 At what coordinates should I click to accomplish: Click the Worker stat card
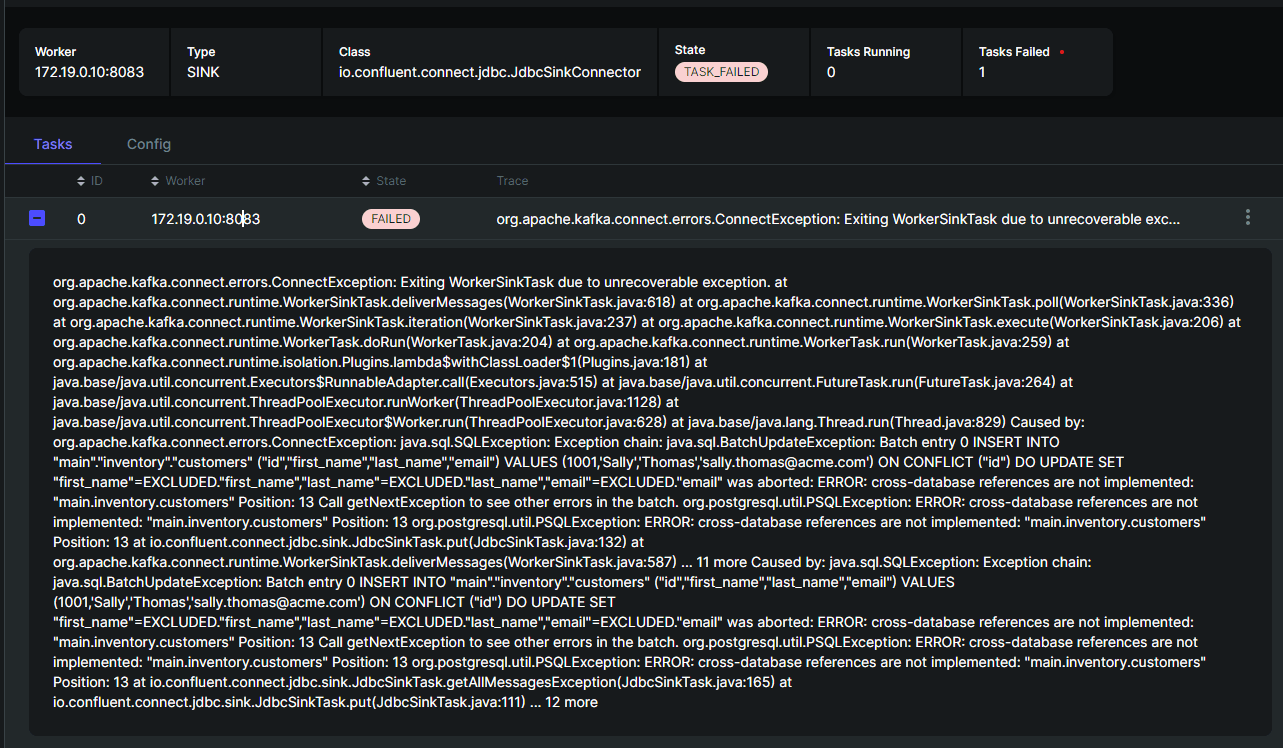(x=93, y=61)
